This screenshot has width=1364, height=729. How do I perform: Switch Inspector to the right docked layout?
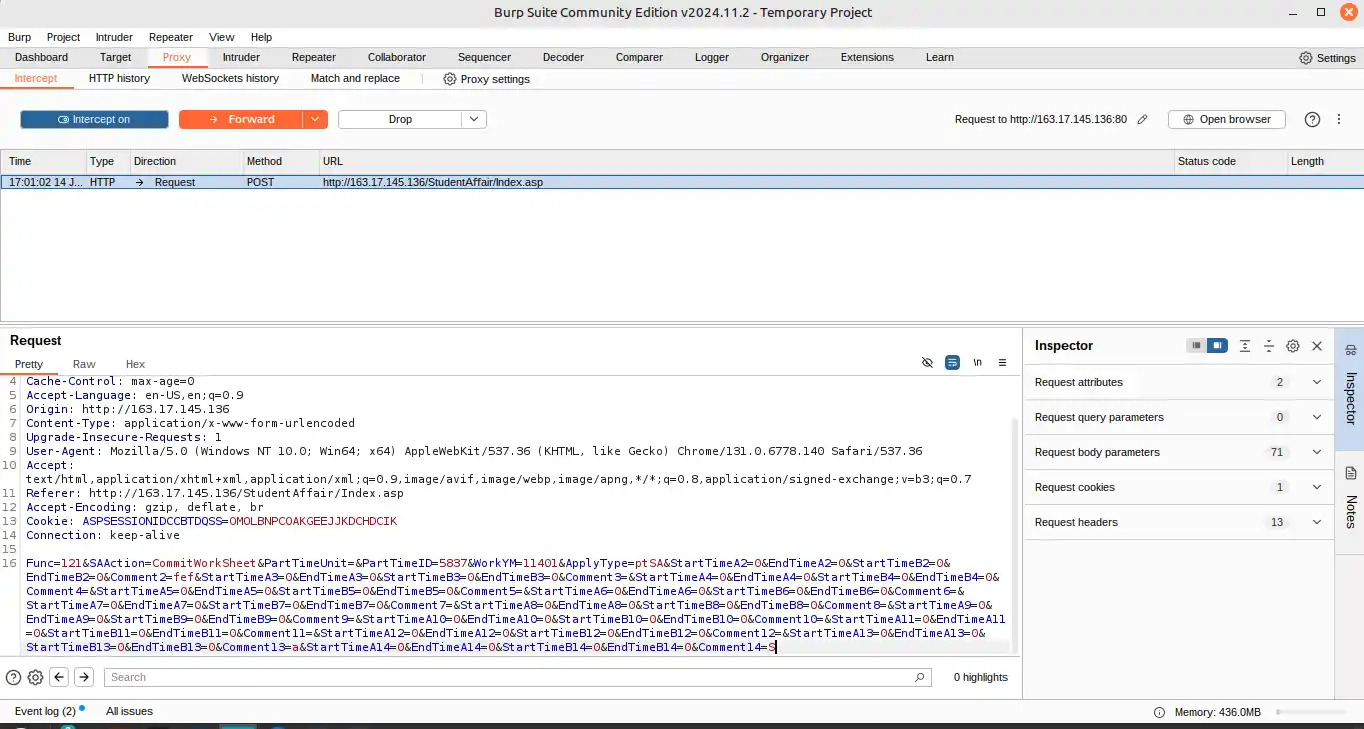click(1217, 346)
